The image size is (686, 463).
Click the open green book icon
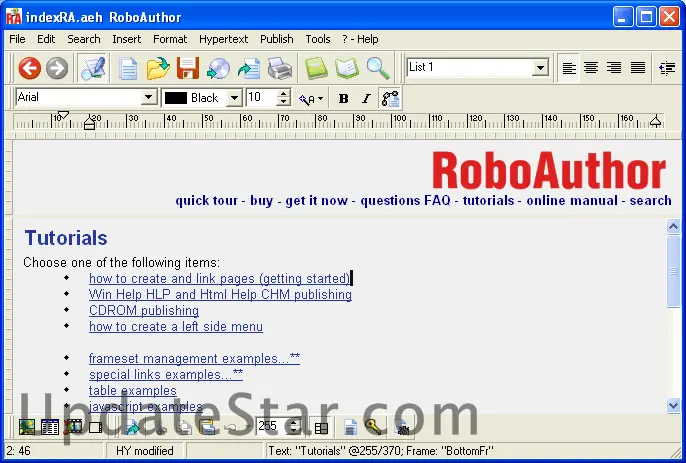347,68
